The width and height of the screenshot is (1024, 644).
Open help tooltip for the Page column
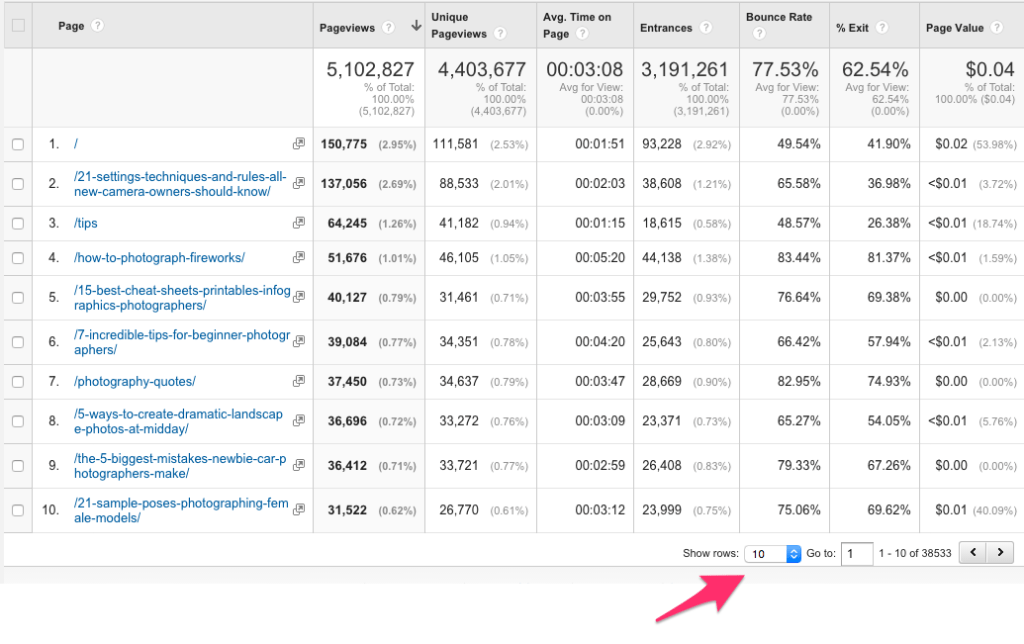(x=98, y=26)
